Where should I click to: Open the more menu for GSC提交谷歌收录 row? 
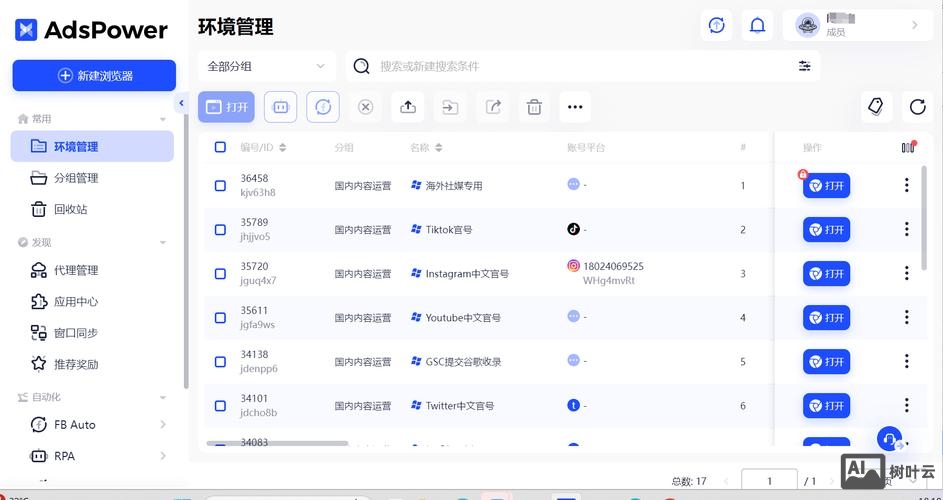click(x=906, y=361)
